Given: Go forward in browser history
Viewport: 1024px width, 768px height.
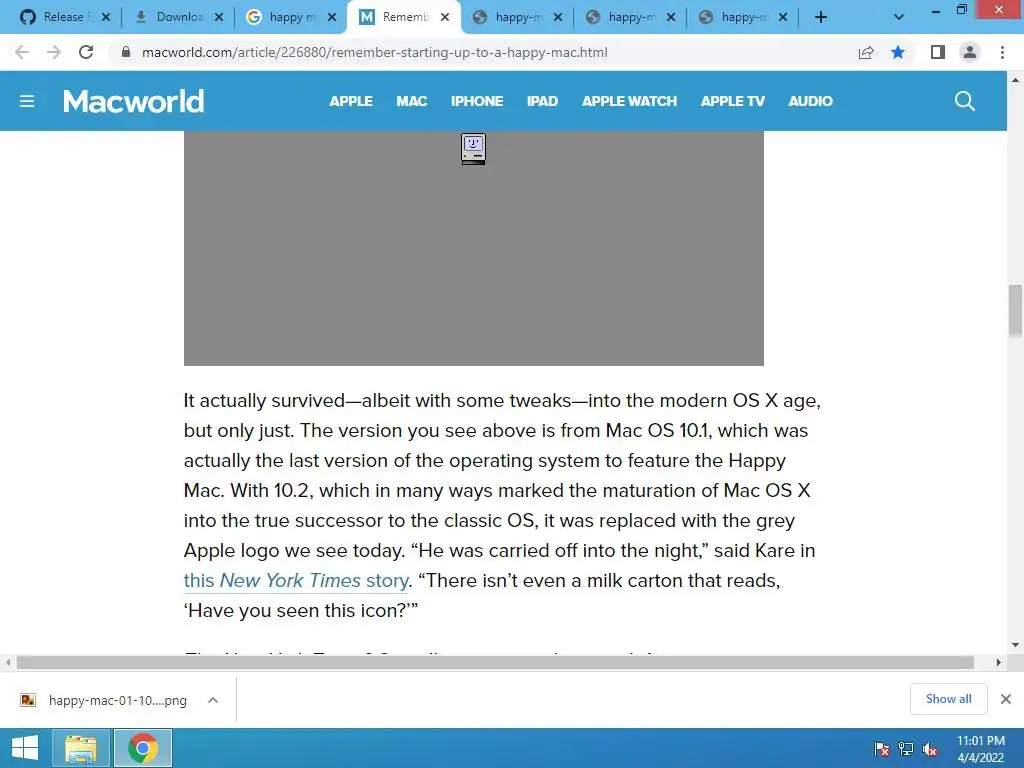Looking at the screenshot, I should [54, 52].
